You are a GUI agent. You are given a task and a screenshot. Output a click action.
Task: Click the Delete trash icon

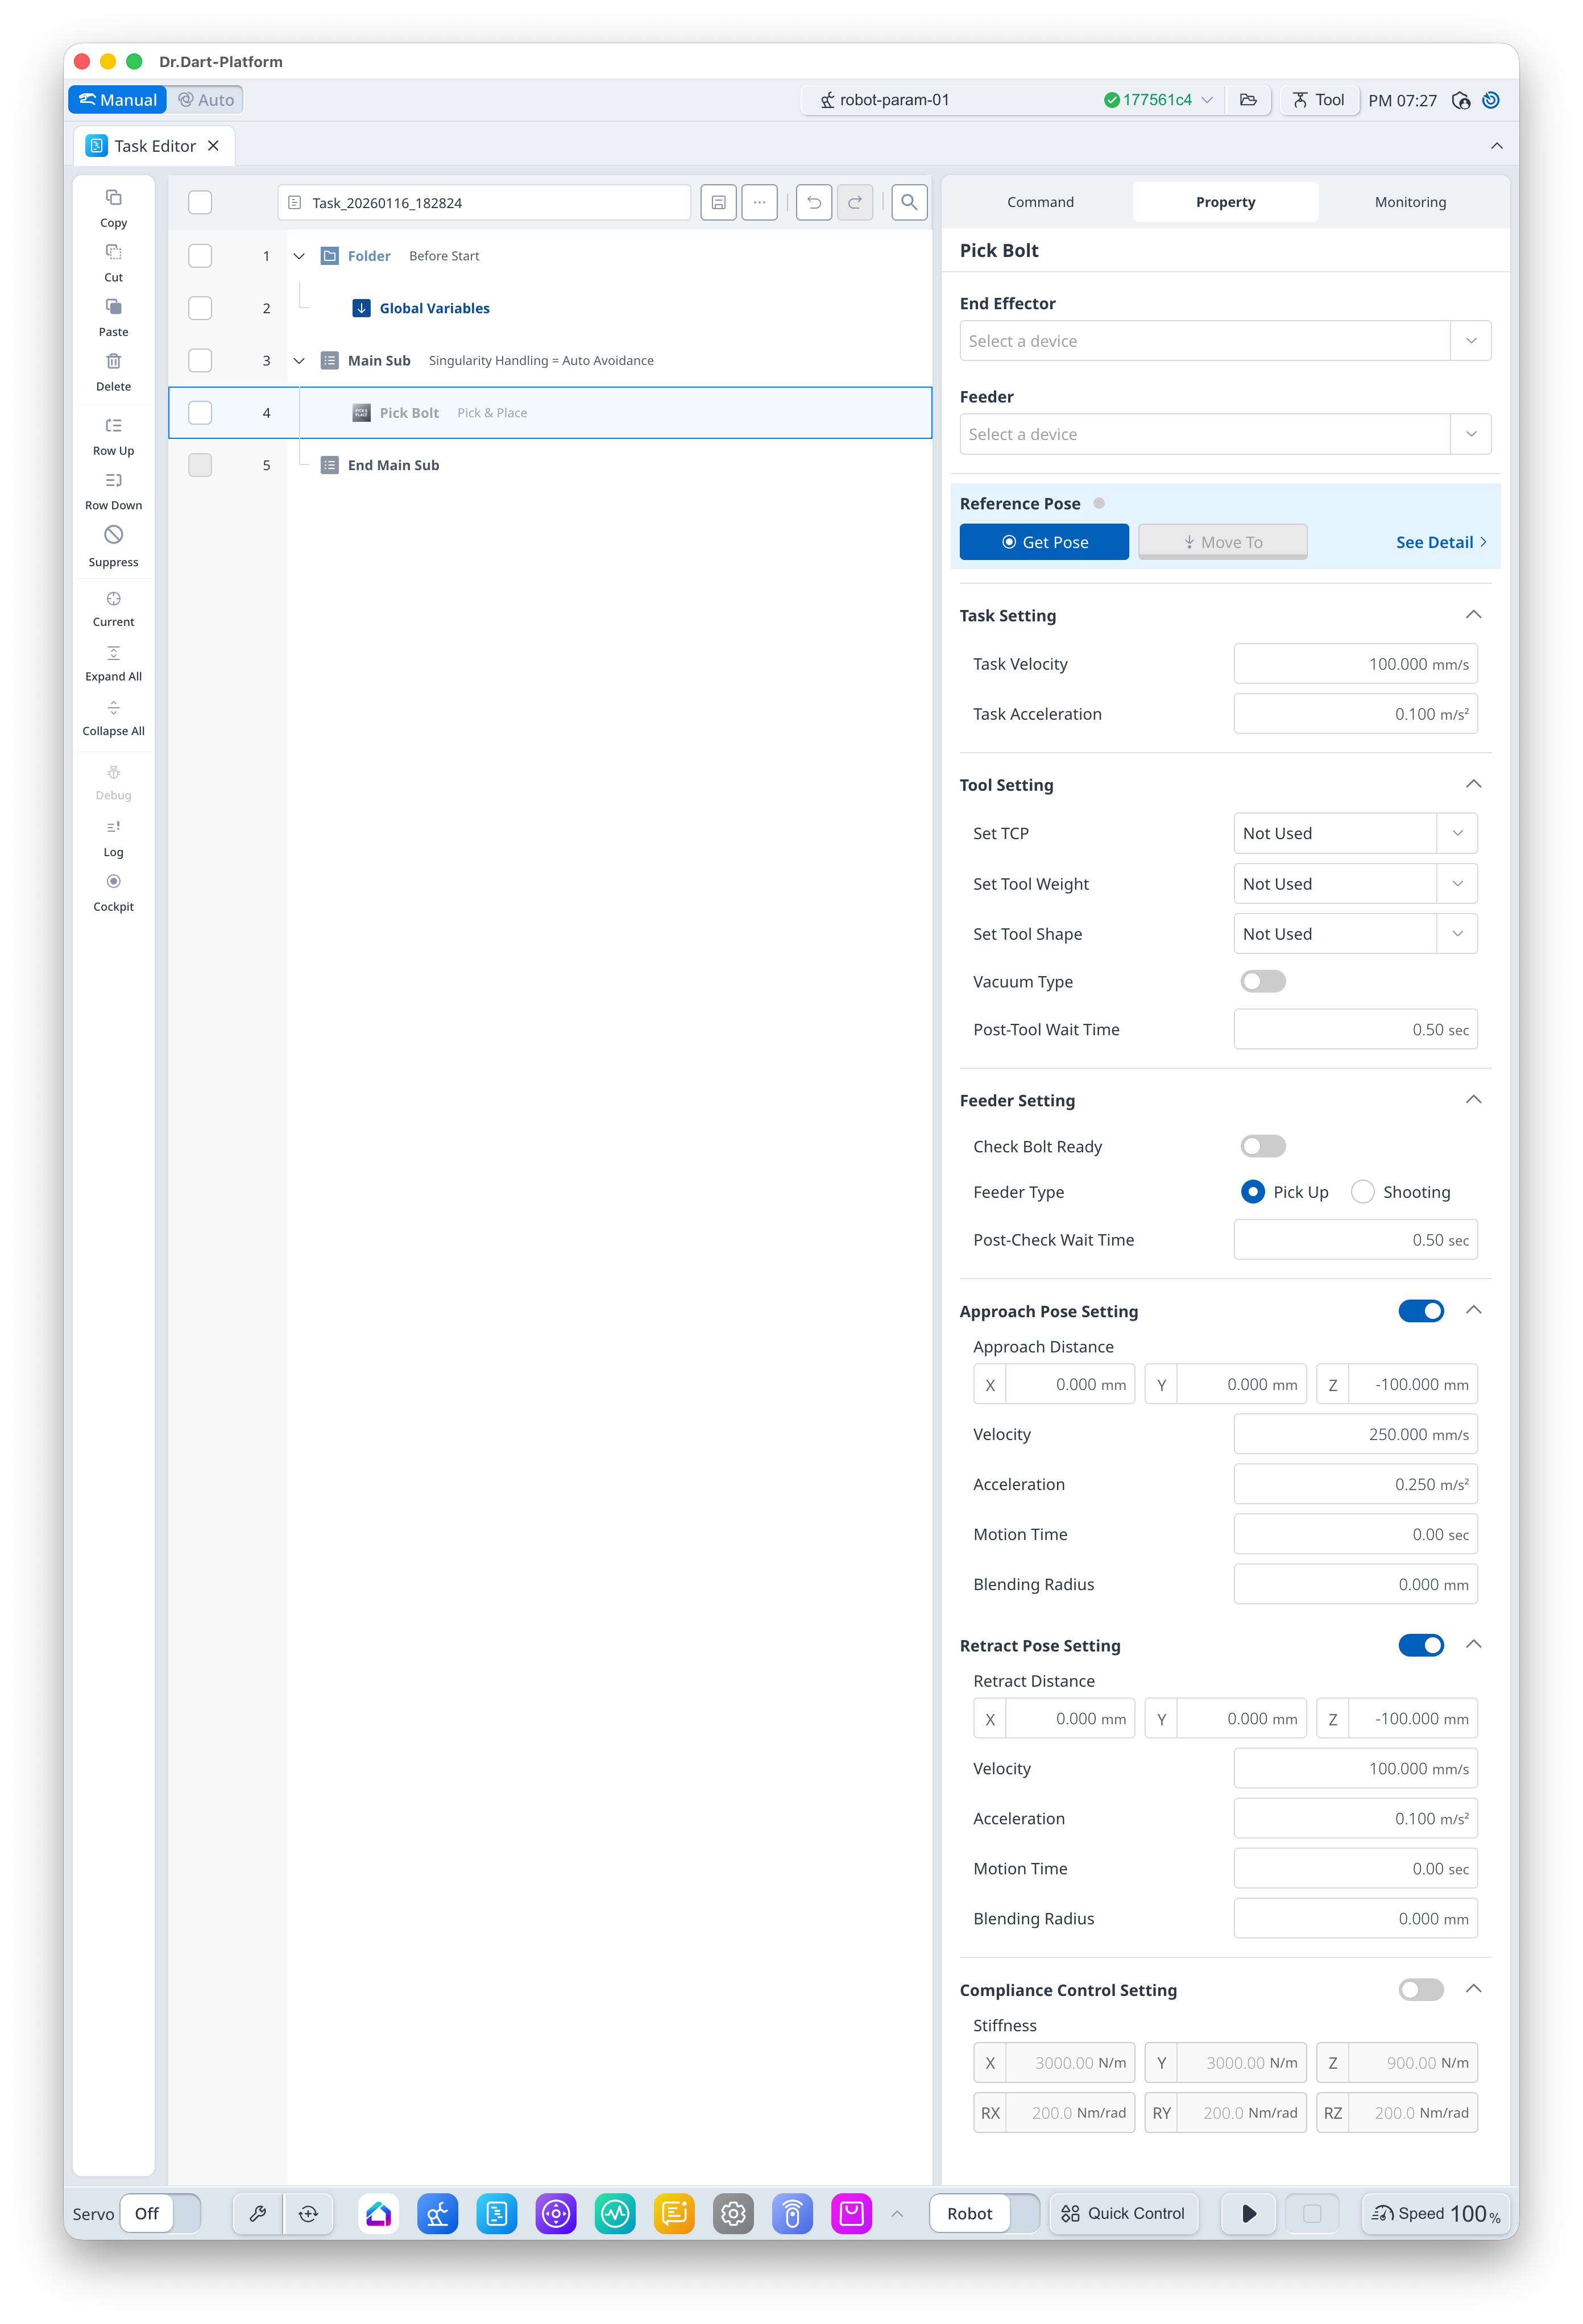[x=113, y=361]
